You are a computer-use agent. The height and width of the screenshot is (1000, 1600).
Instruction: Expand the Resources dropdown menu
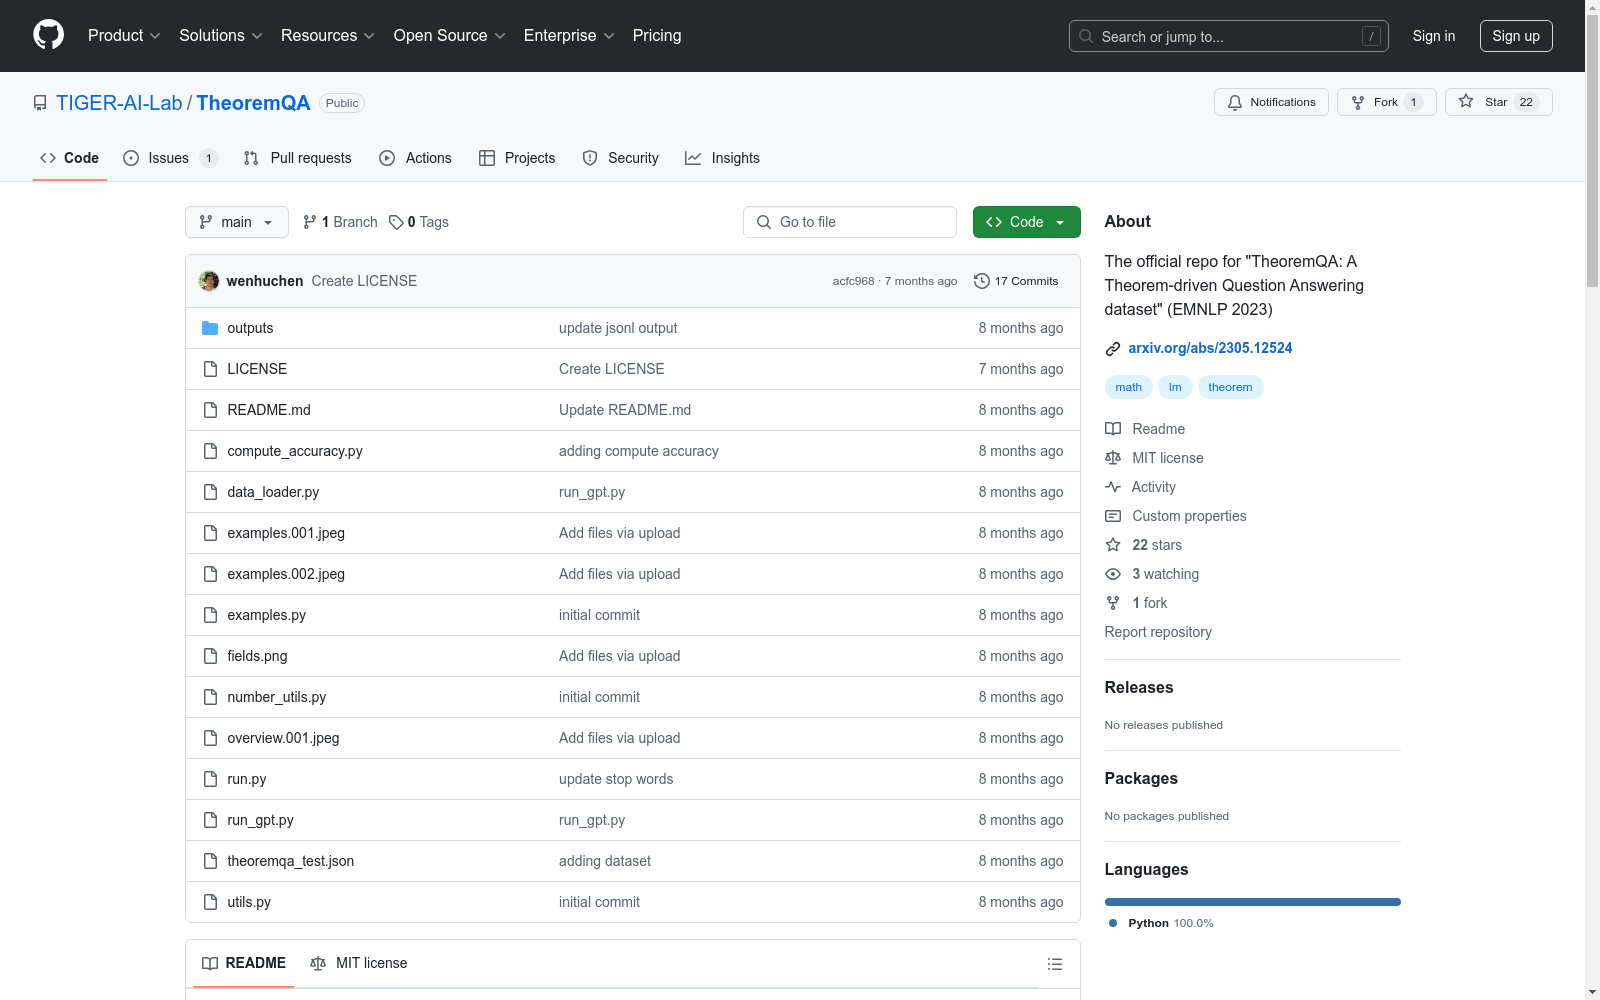[x=328, y=36]
